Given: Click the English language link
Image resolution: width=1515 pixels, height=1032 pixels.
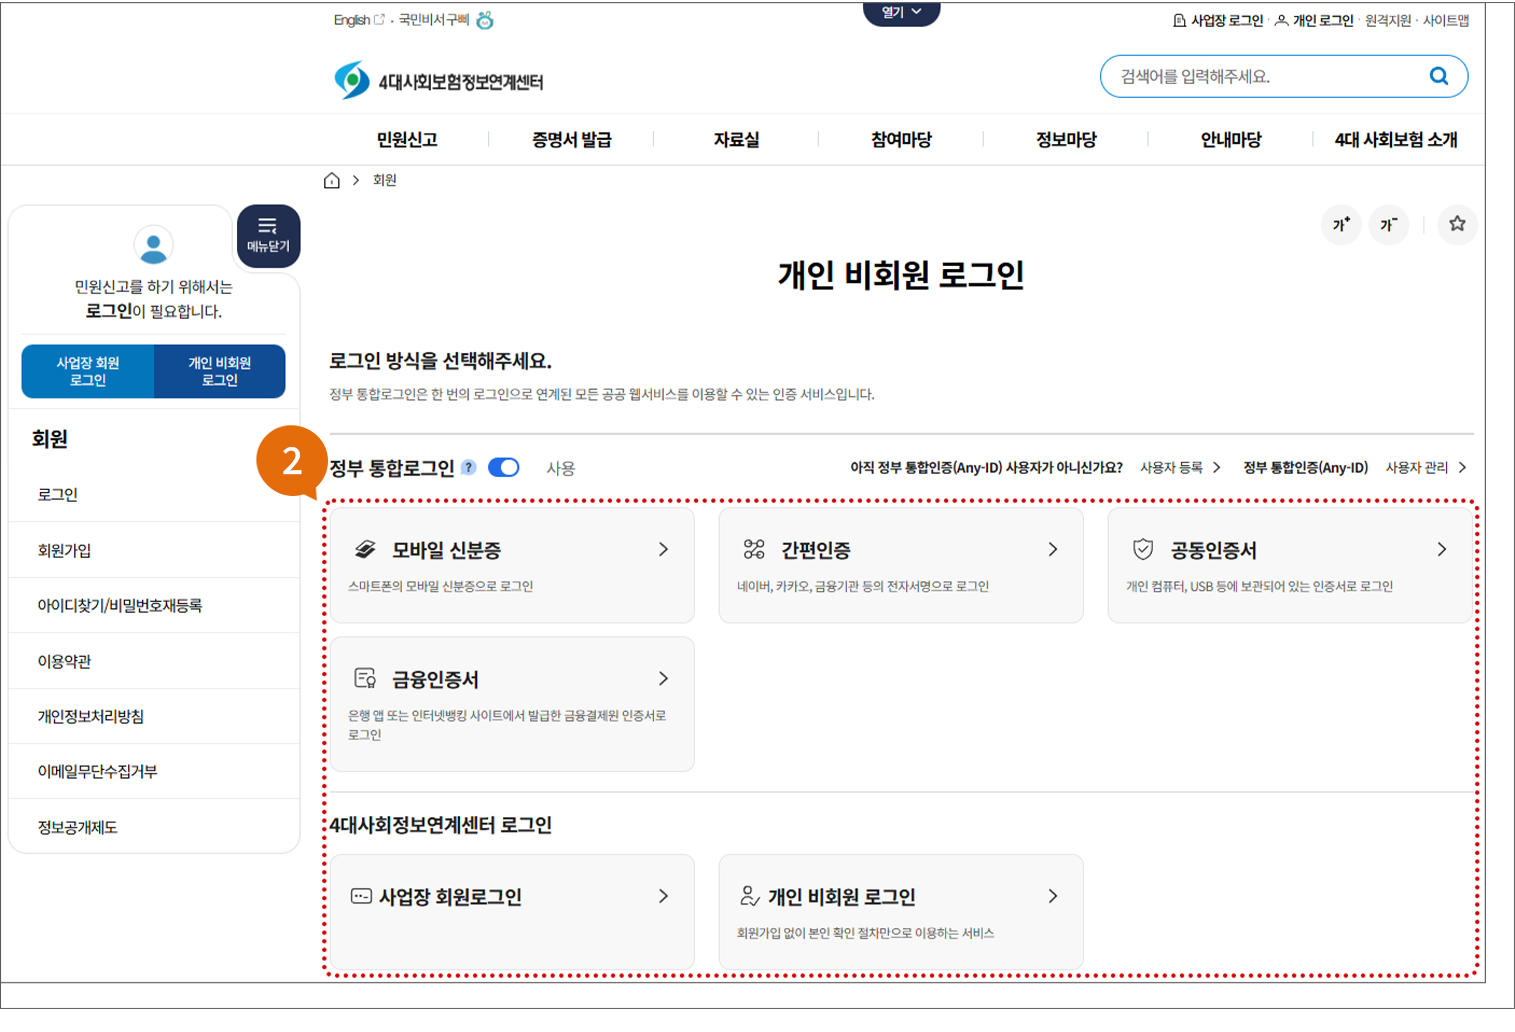Looking at the screenshot, I should 351,20.
